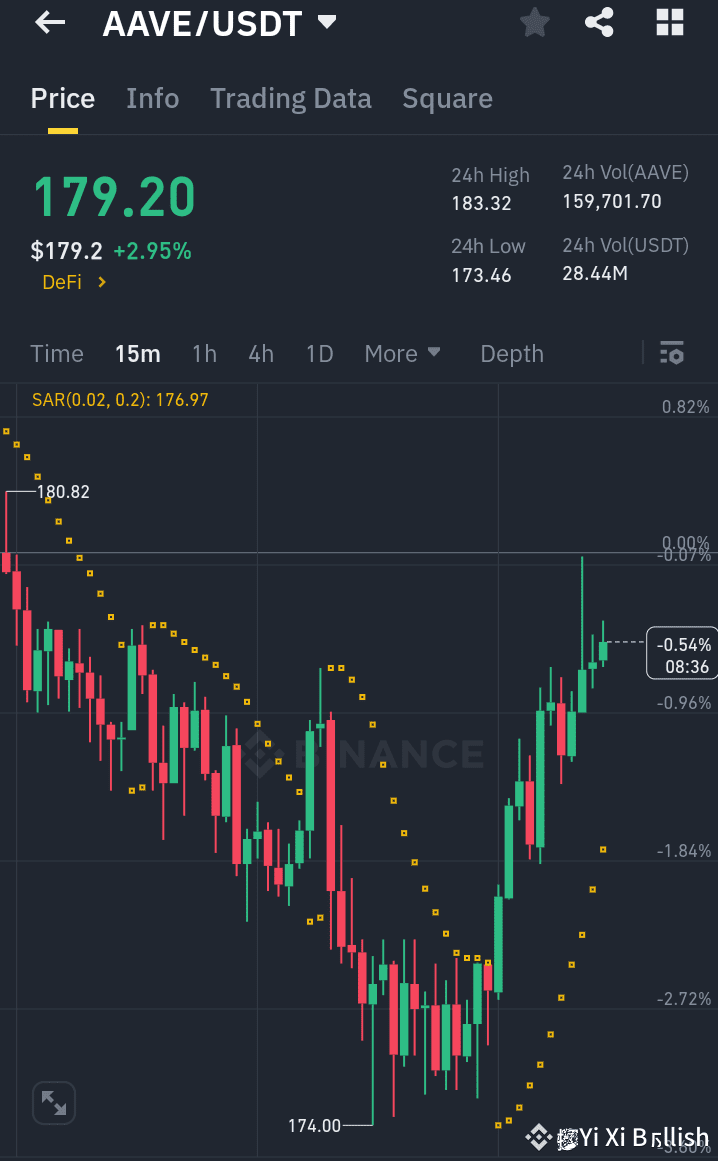
Task: Select the Info tab
Action: pyautogui.click(x=152, y=98)
